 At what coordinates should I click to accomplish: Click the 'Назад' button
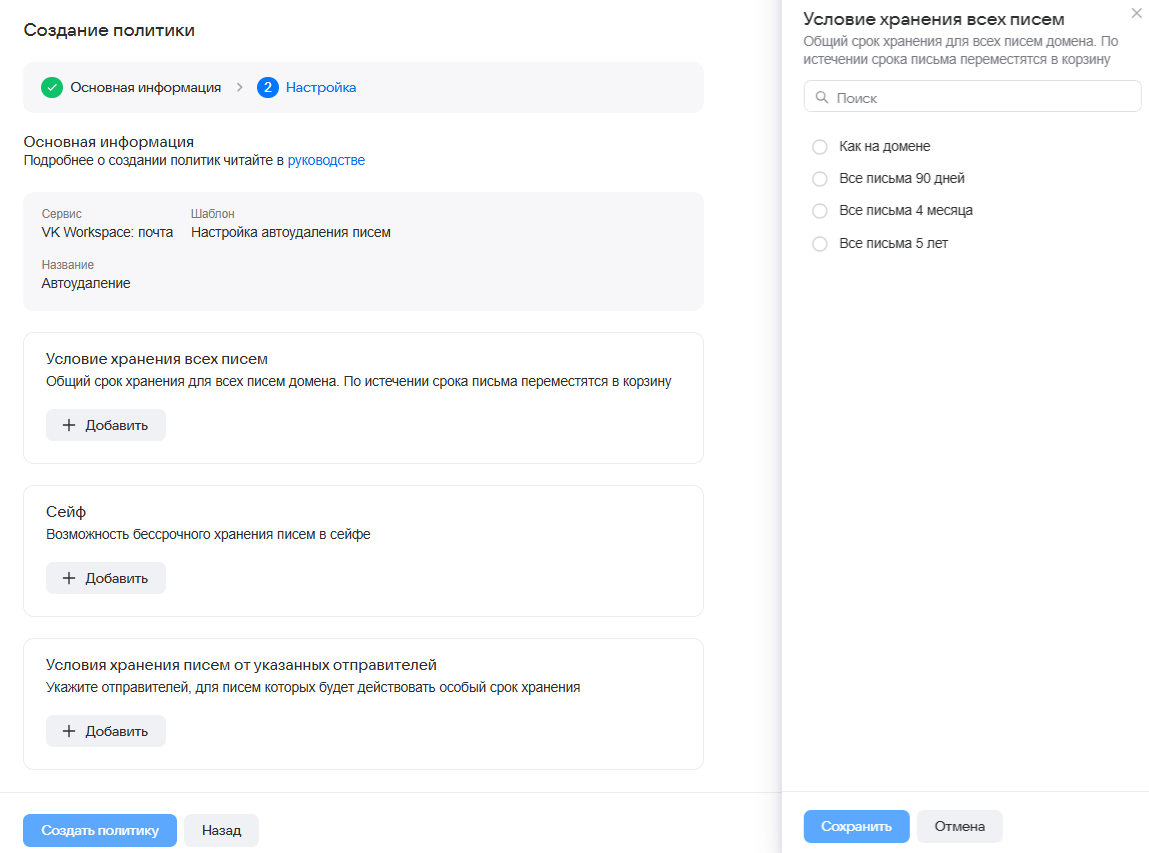(221, 830)
